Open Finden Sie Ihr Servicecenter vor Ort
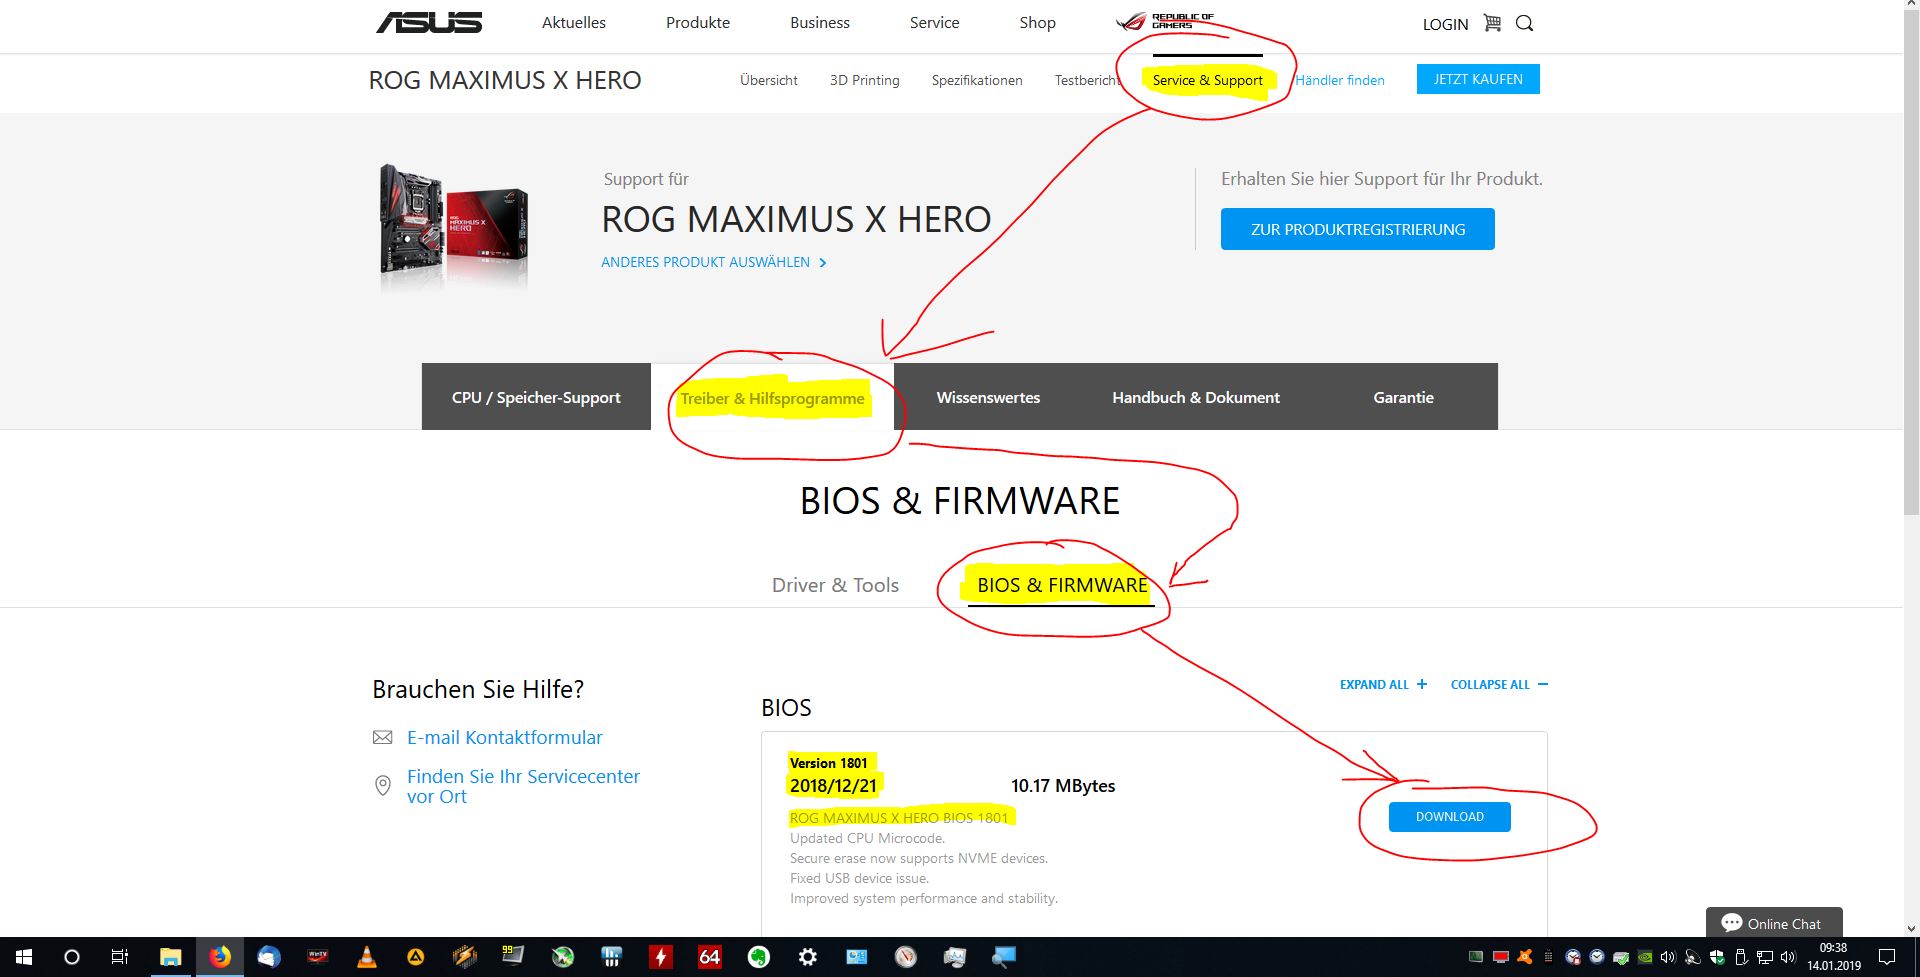The image size is (1920, 977). pyautogui.click(x=523, y=786)
